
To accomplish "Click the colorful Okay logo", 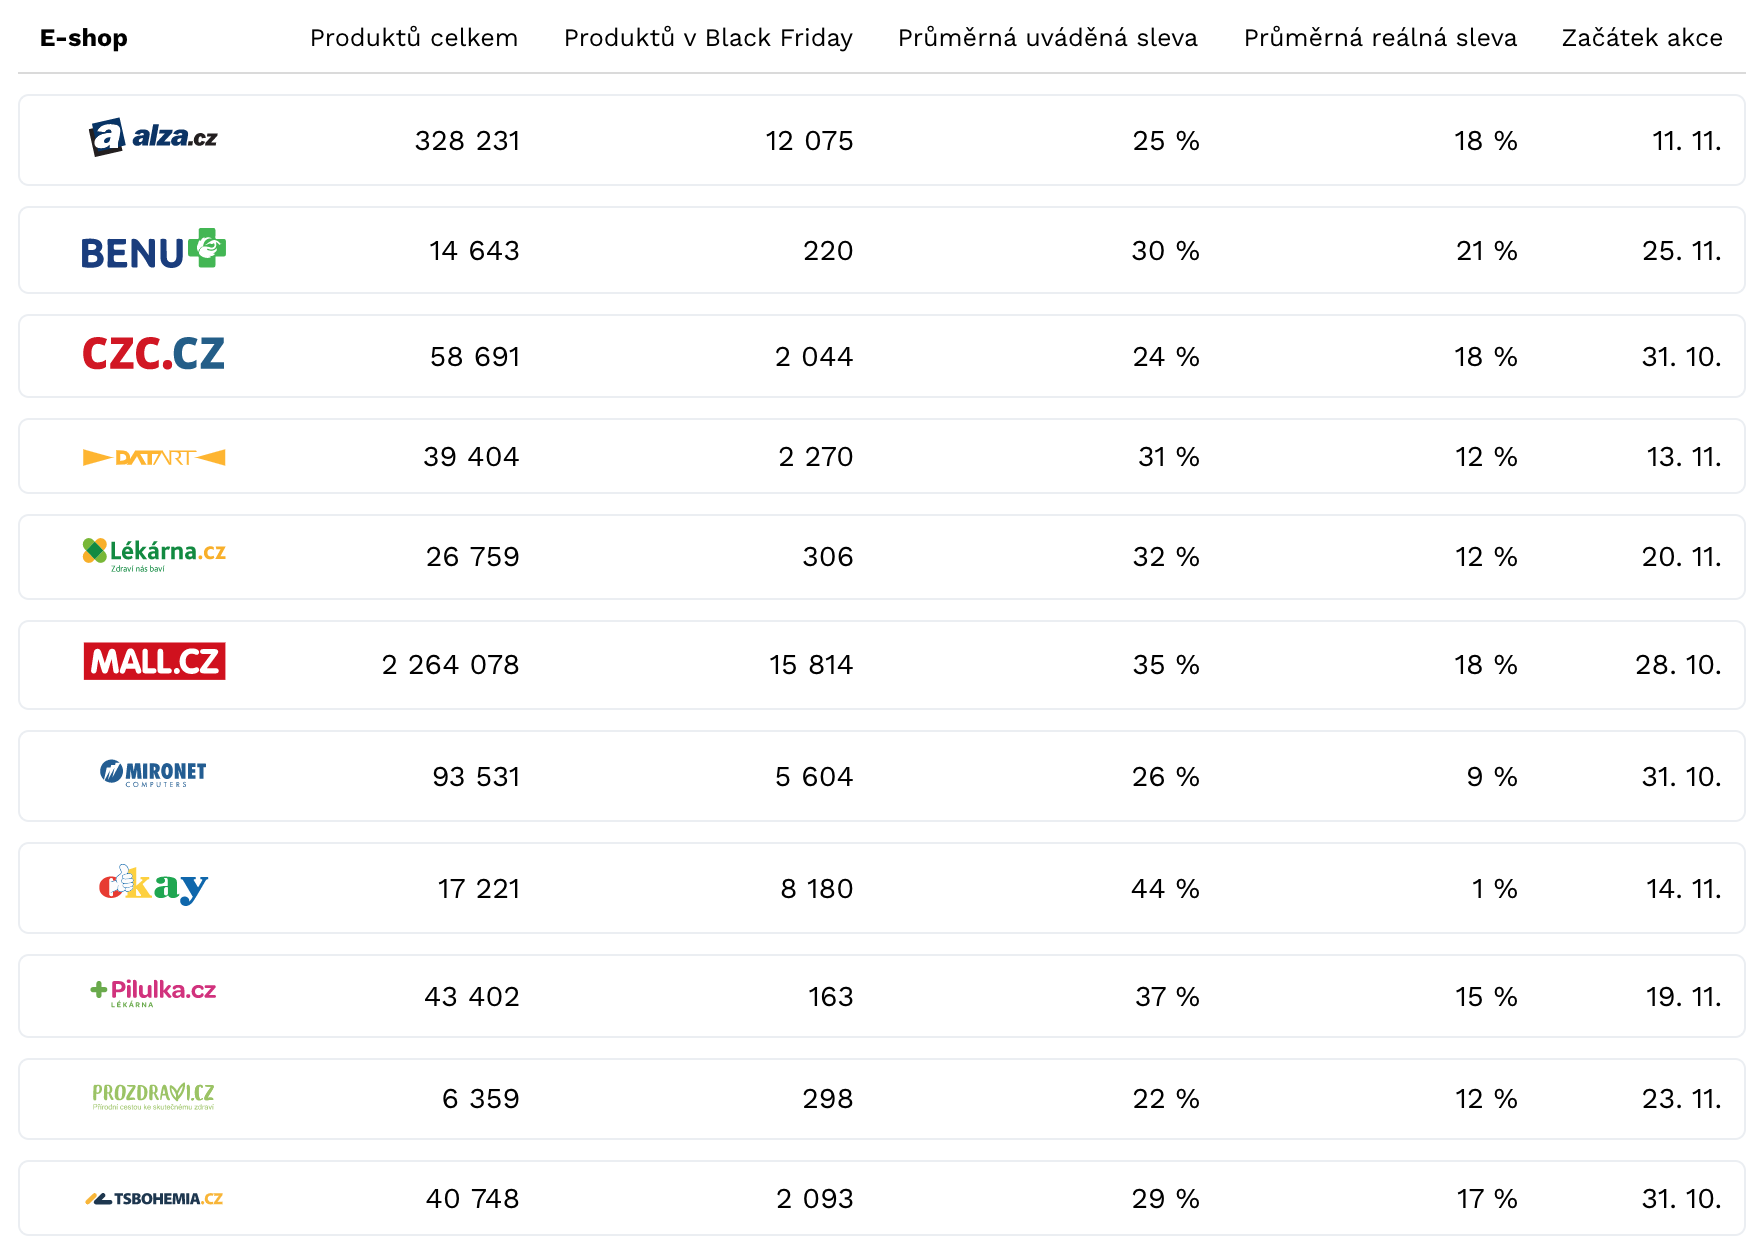I will (x=153, y=886).
